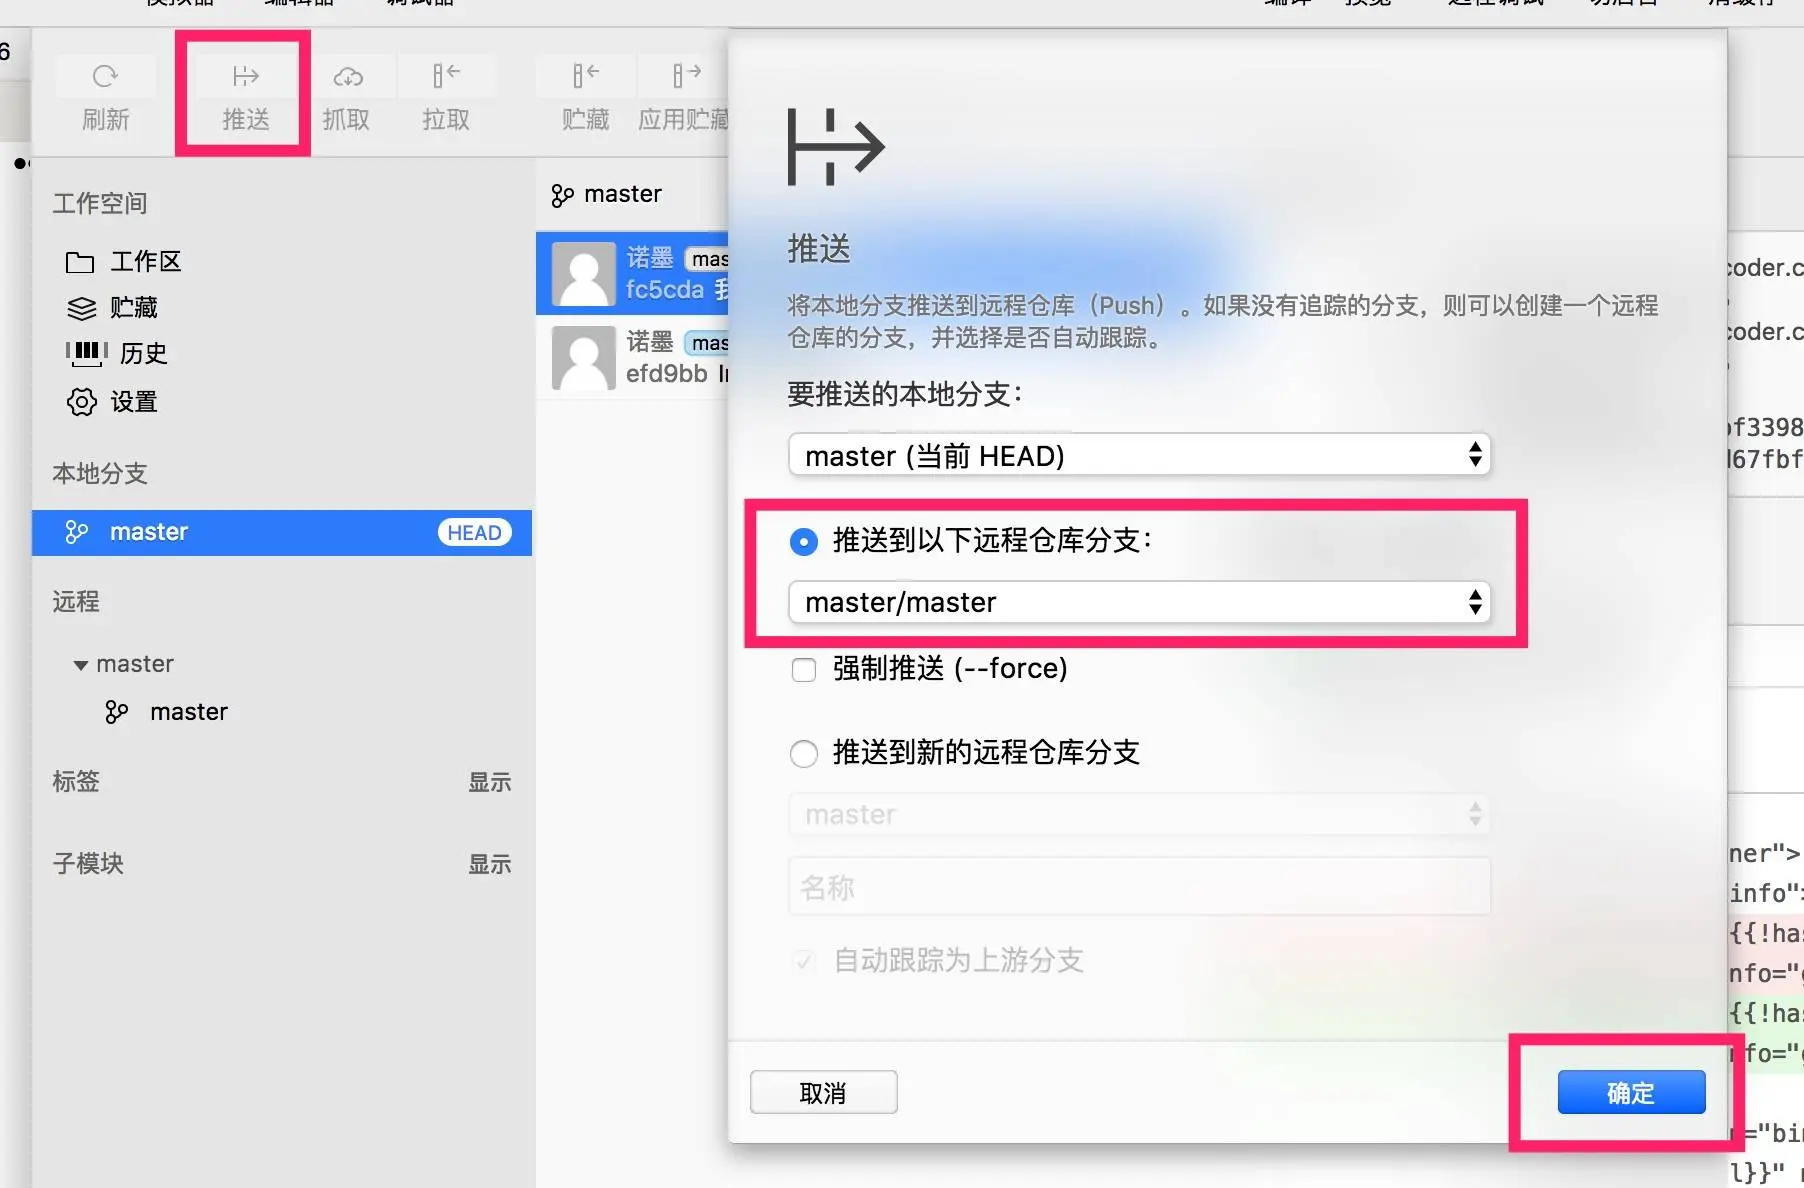Click branch icon in commit list header
This screenshot has width=1804, height=1188.
pyautogui.click(x=562, y=195)
